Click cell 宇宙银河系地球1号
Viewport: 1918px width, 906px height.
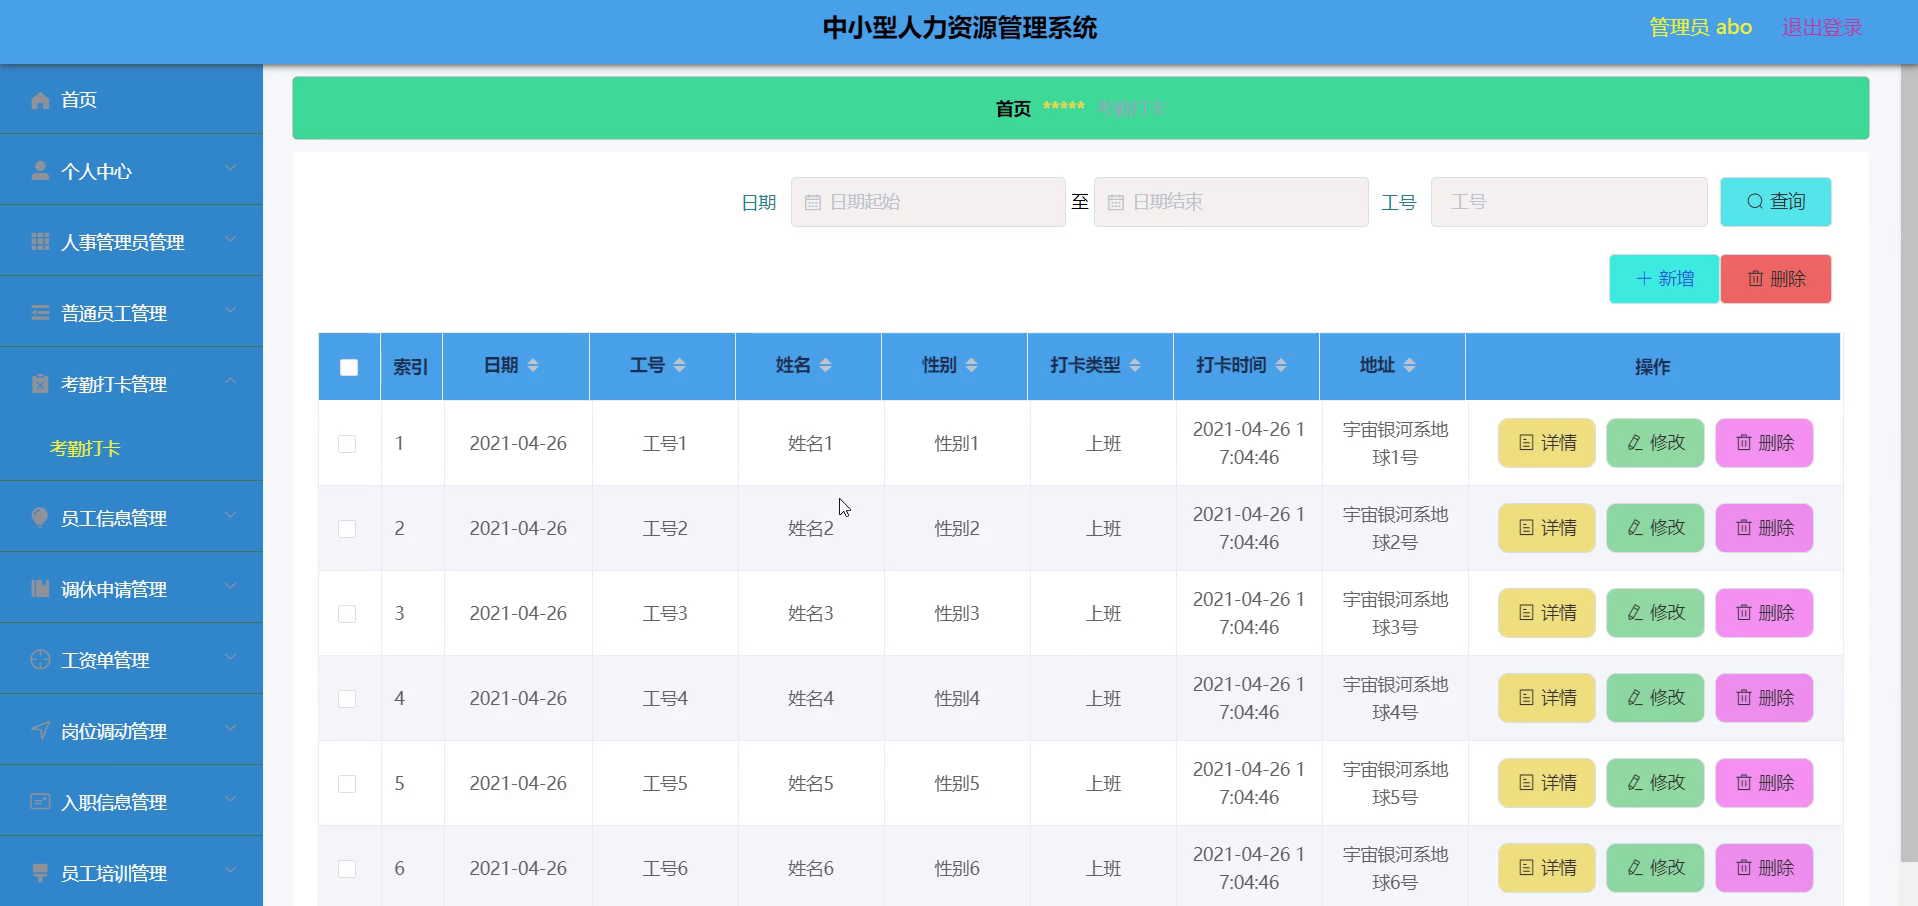point(1395,443)
